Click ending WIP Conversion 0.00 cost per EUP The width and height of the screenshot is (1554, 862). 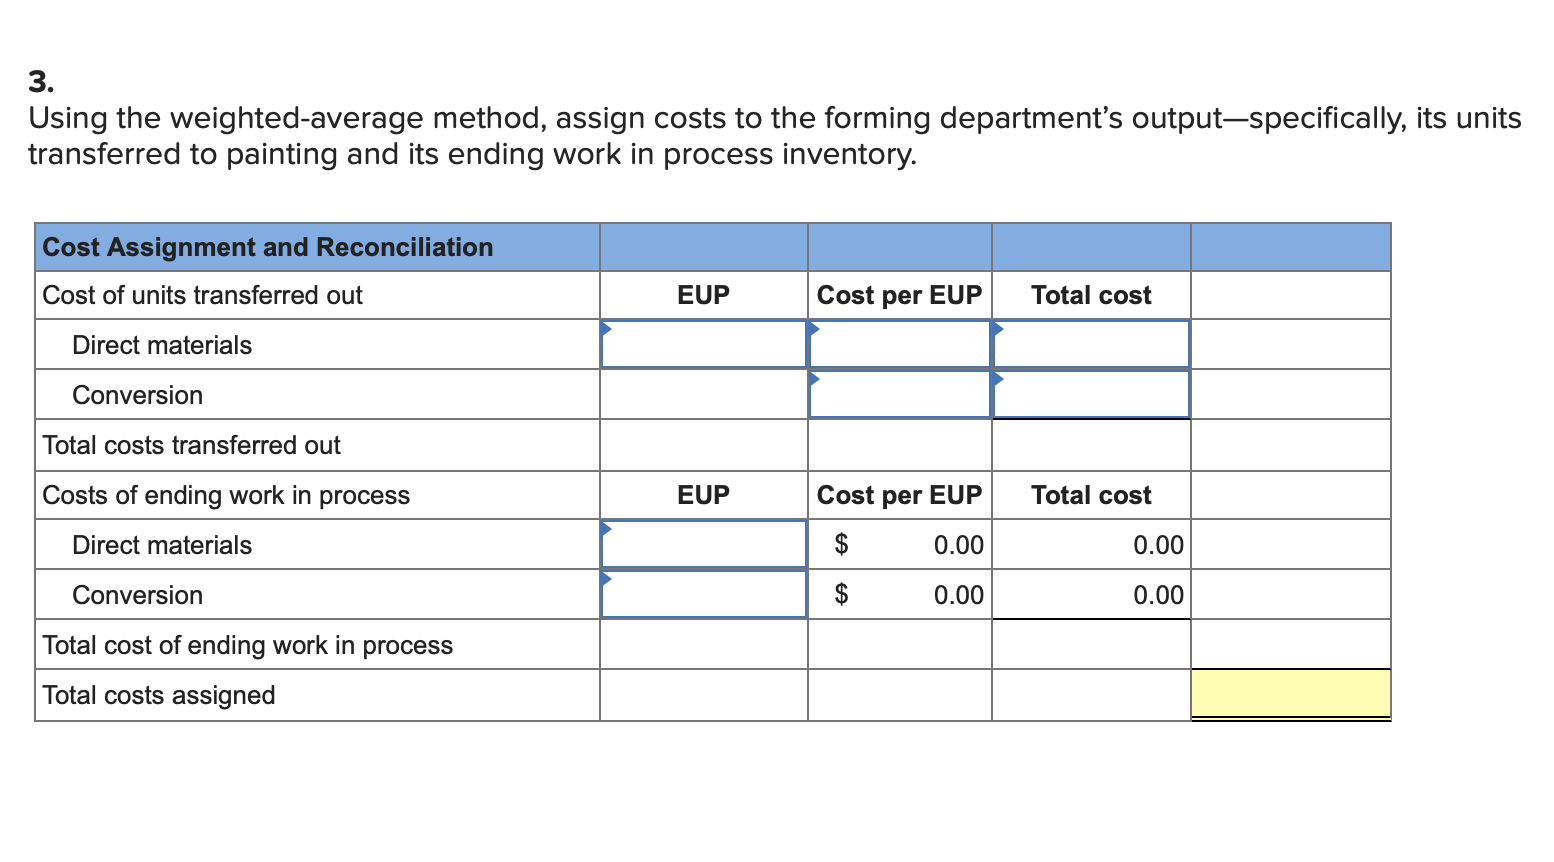click(x=958, y=595)
